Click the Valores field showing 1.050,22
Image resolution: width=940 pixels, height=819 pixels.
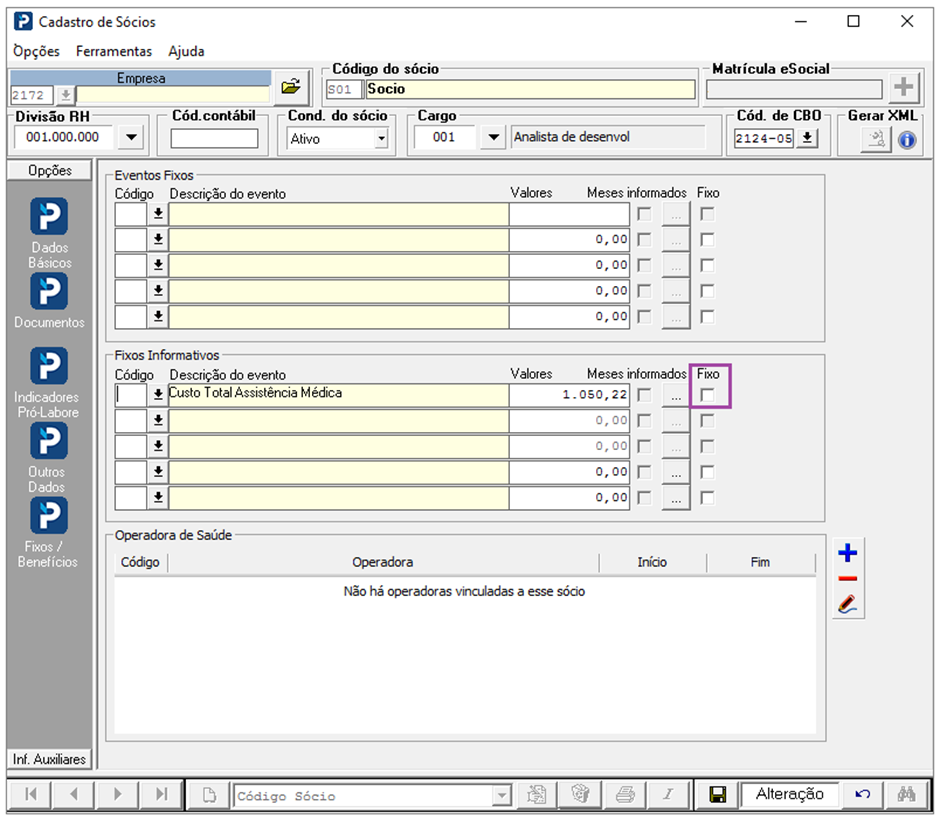click(569, 395)
